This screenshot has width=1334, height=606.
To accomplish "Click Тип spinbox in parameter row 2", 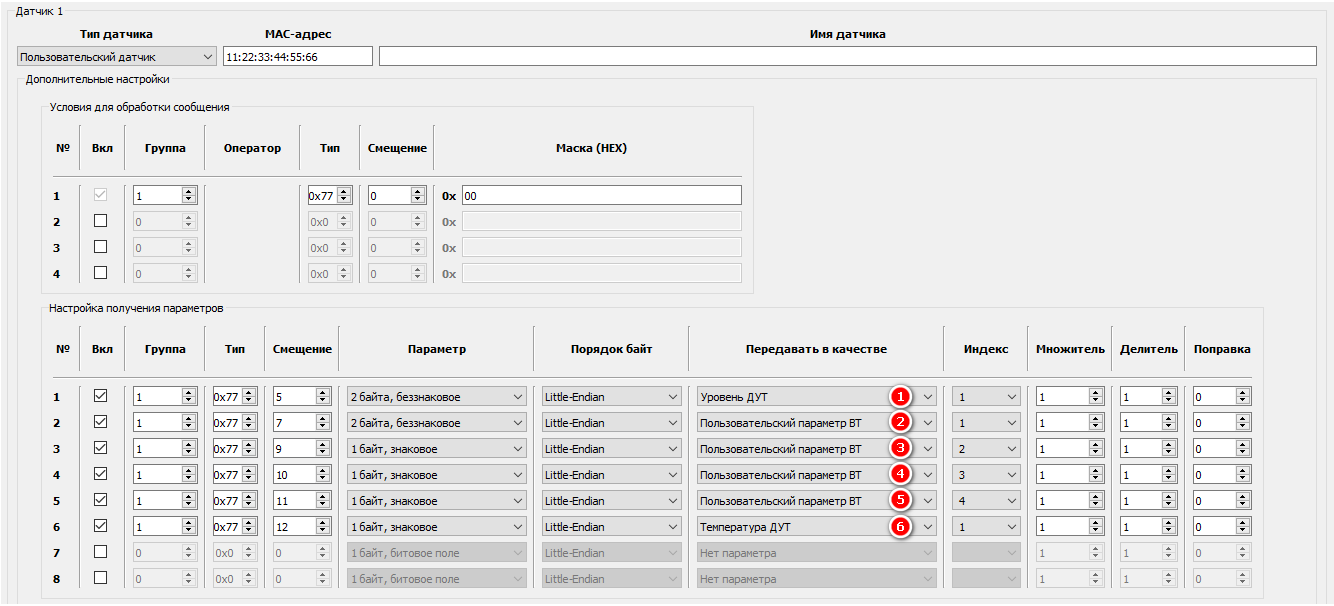I will click(234, 423).
